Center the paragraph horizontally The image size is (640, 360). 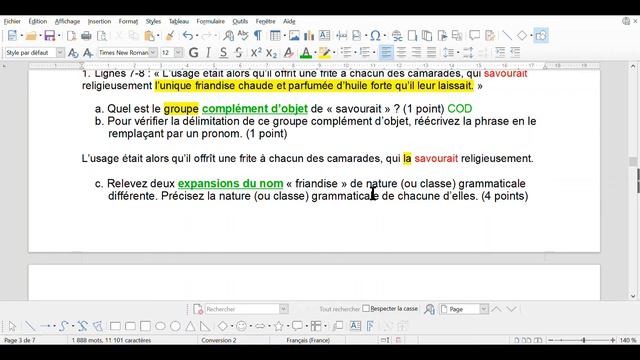pyautogui.click(x=401, y=53)
